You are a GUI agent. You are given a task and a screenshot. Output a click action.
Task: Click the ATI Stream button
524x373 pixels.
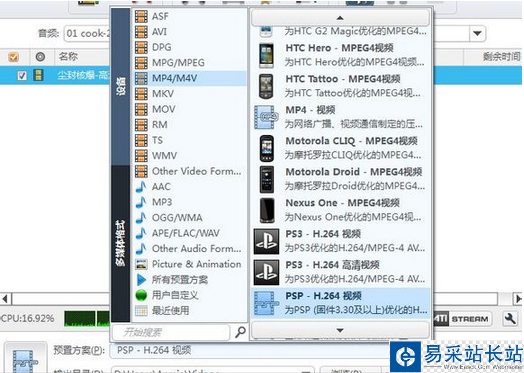[x=463, y=319]
